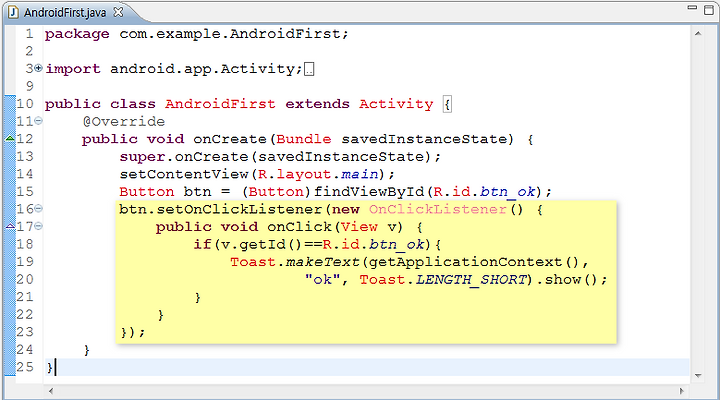Click 'findViewById' on line 15
The width and height of the screenshot is (720, 400).
coord(369,191)
